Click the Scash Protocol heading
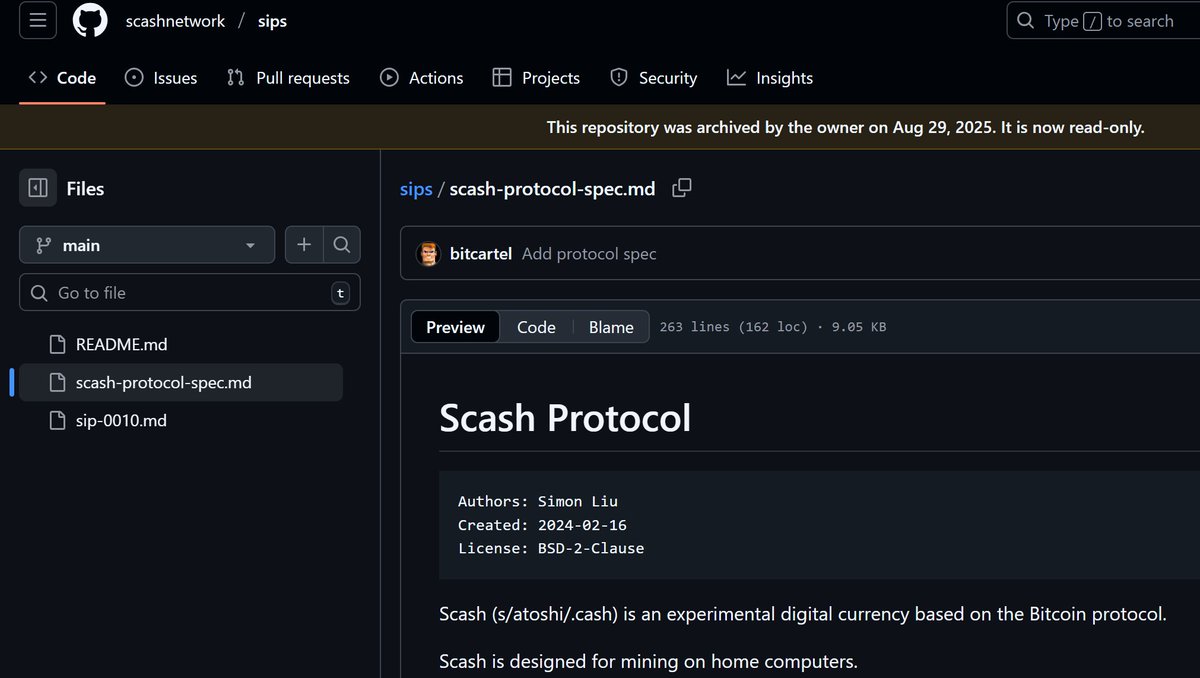The width and height of the screenshot is (1200, 678). pyautogui.click(x=565, y=418)
